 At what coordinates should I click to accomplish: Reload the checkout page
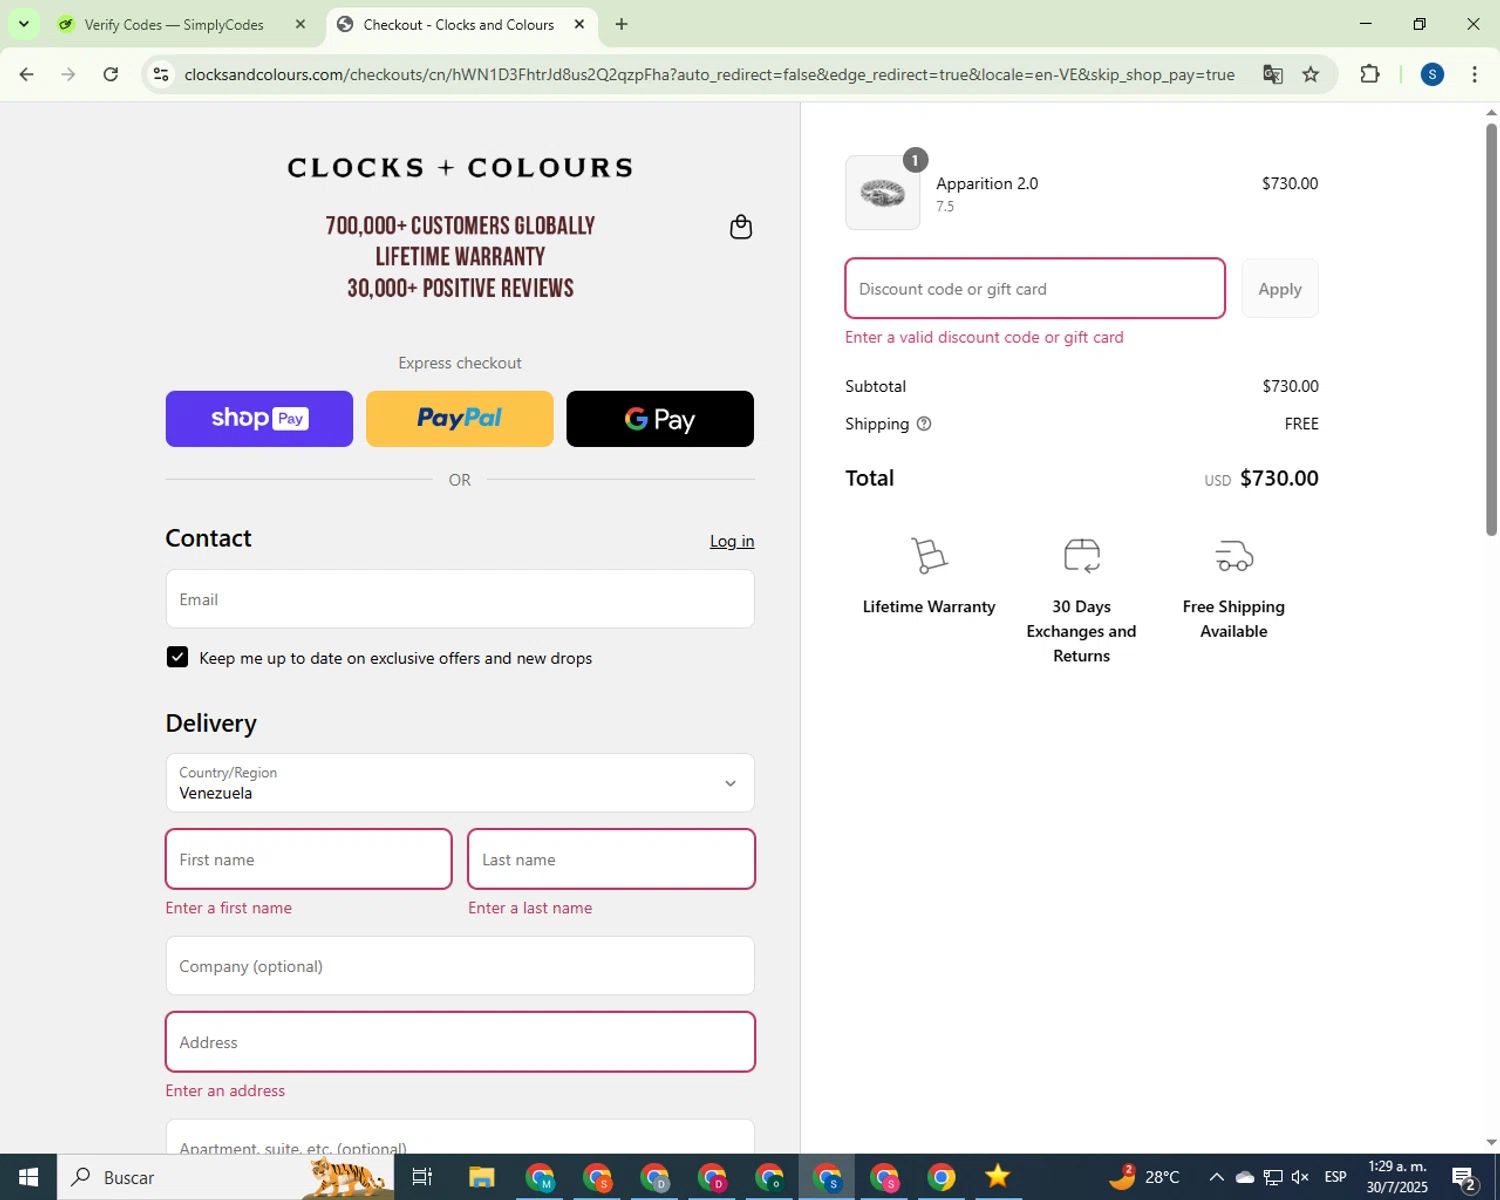[111, 74]
